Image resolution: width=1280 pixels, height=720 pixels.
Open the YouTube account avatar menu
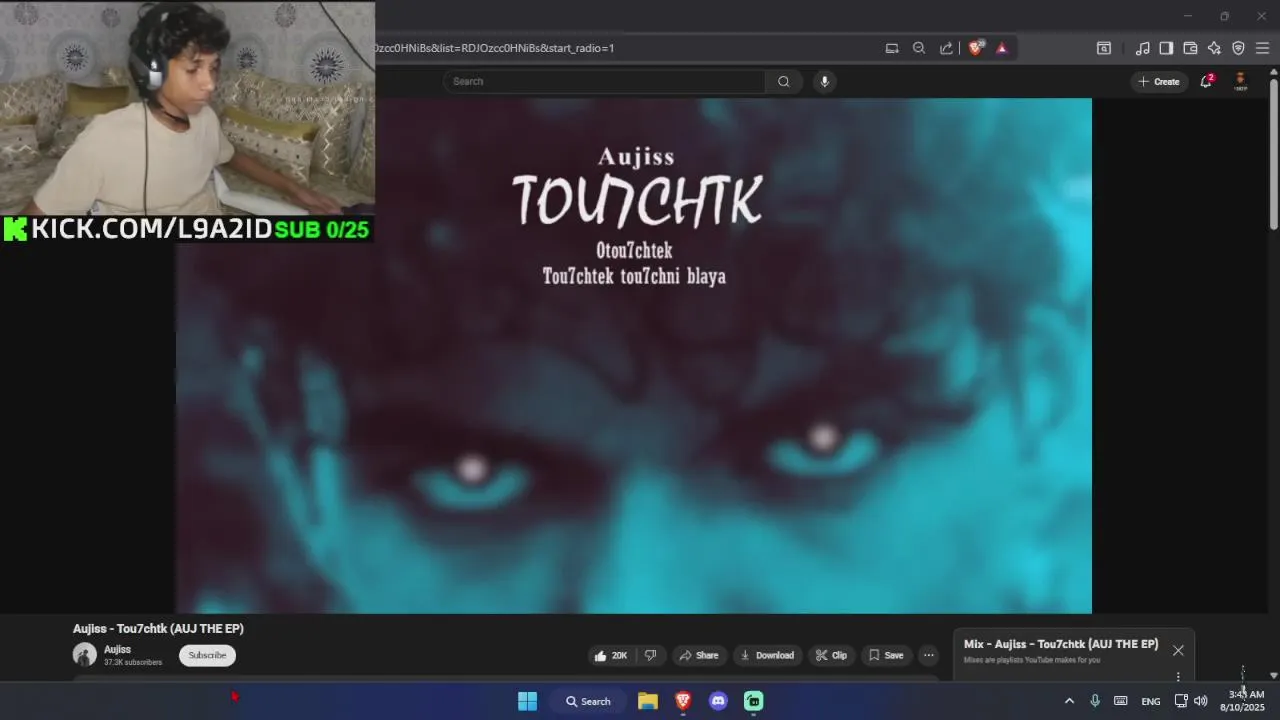(x=1240, y=80)
